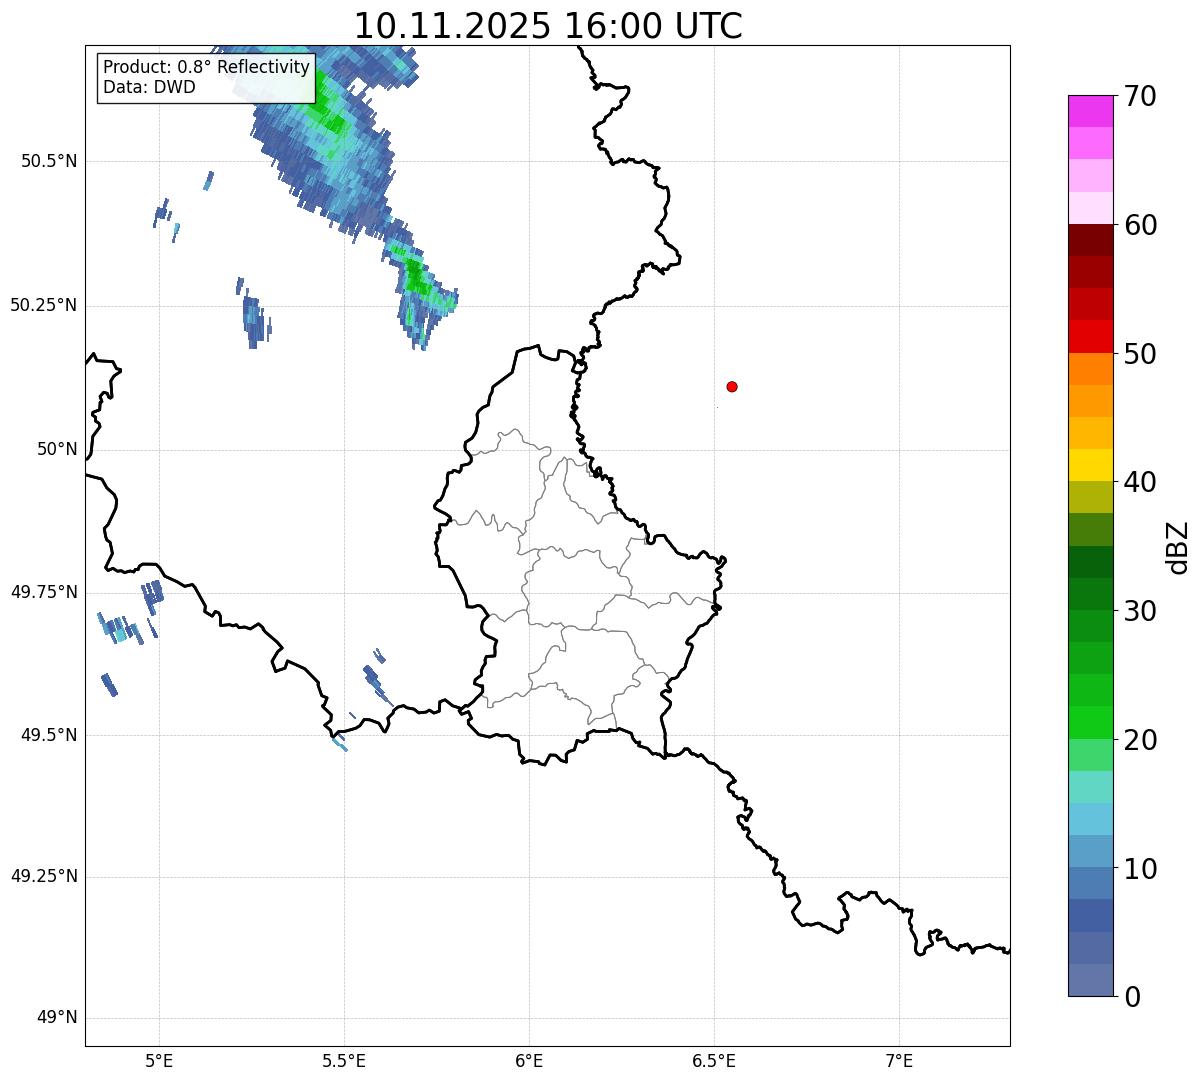Click the bright green colorbar swatch just above 20
Viewport: 1202px width, 1081px height.
pyautogui.click(x=1090, y=723)
